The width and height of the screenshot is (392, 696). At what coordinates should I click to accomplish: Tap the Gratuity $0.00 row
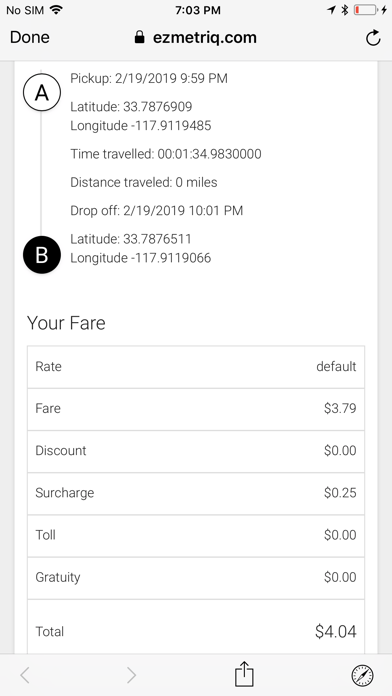tap(196, 577)
